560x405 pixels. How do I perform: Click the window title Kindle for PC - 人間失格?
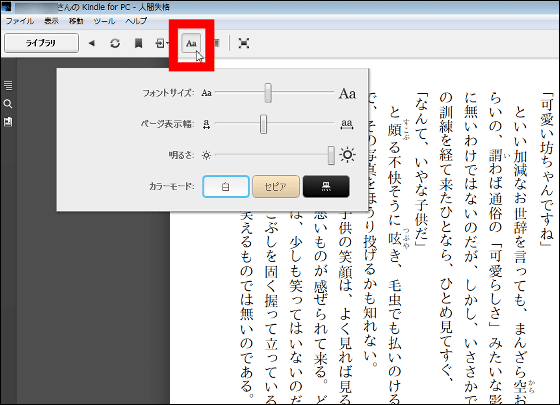point(126,7)
